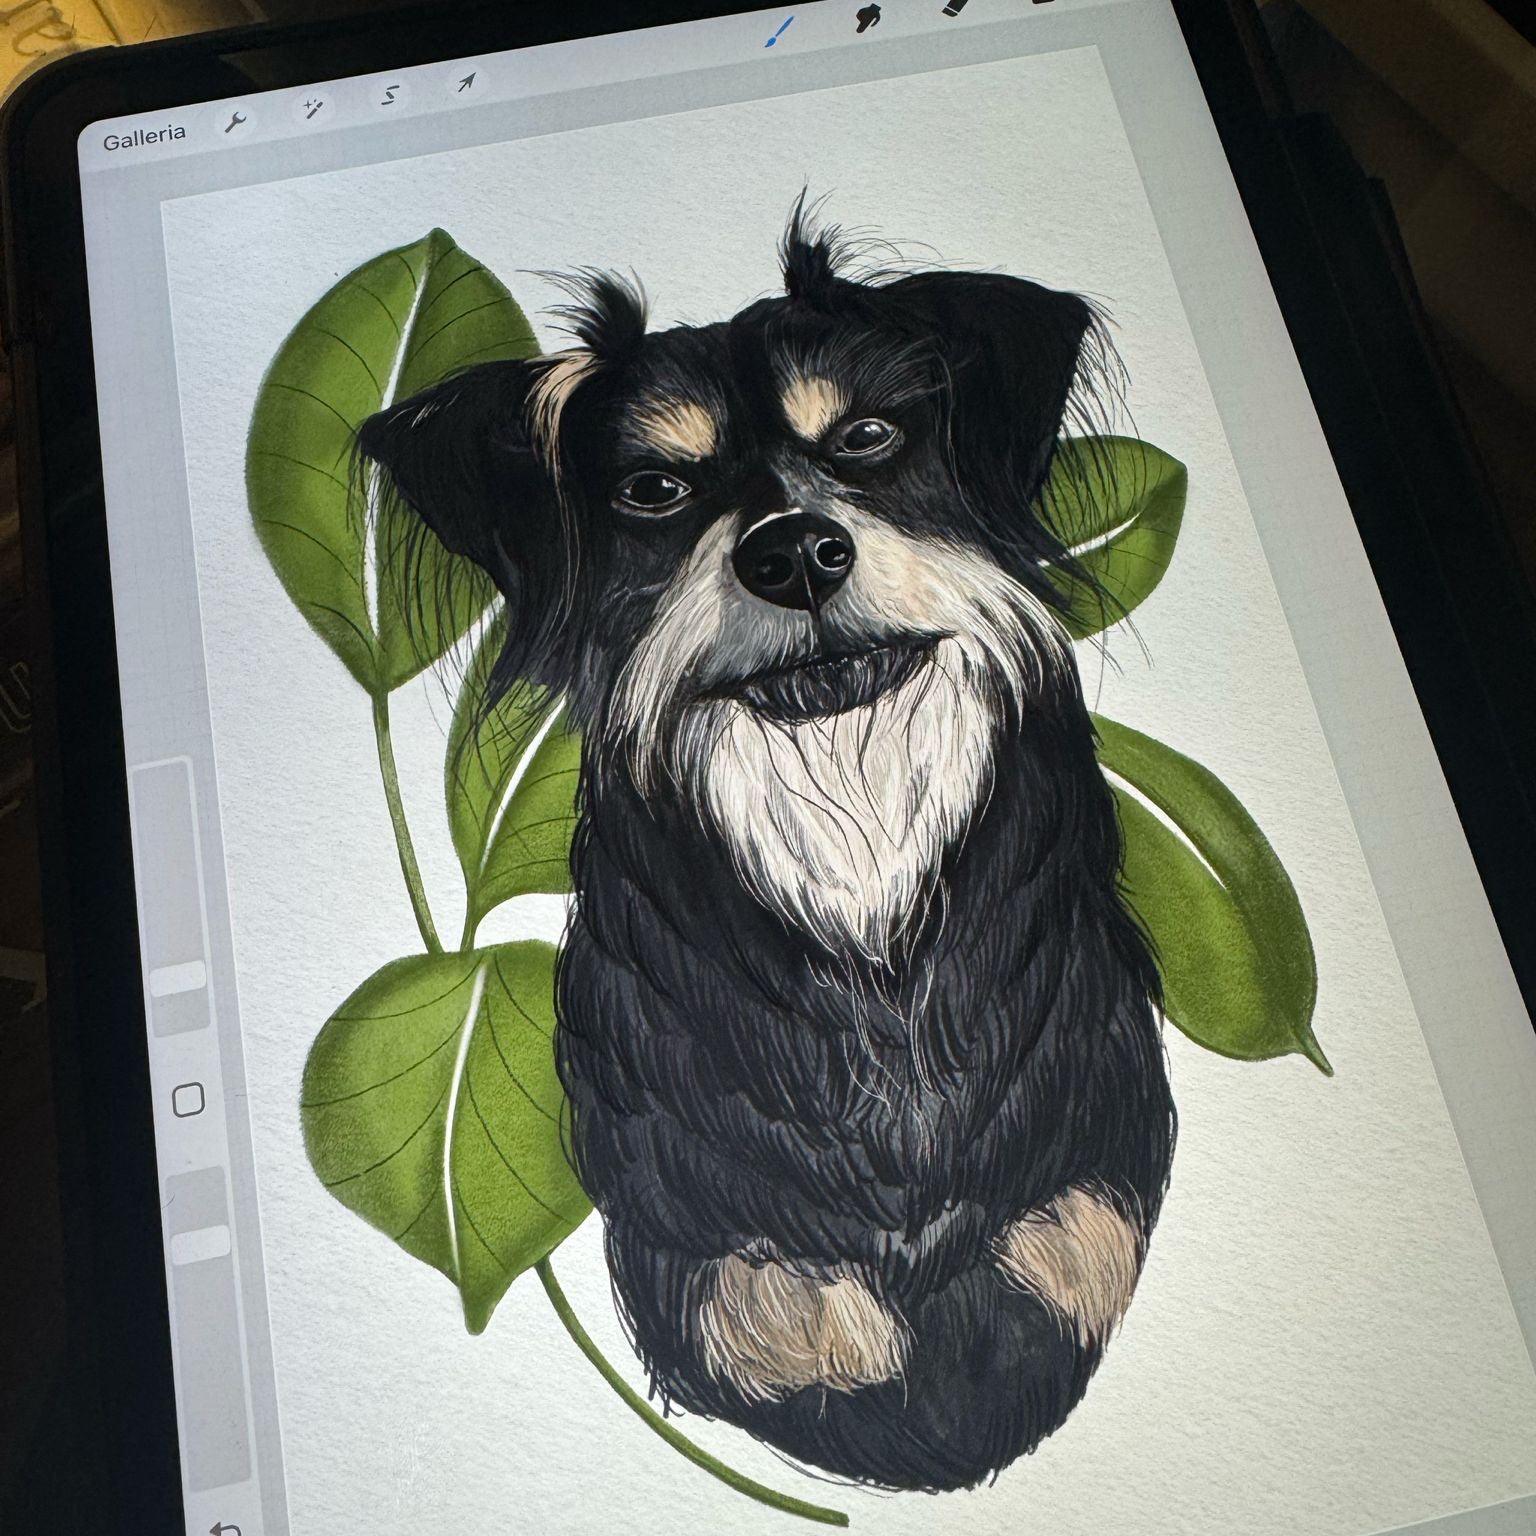Tap the Undo arrow in the sidebar
Screen dimensions: 1536x1536
tap(224, 1526)
